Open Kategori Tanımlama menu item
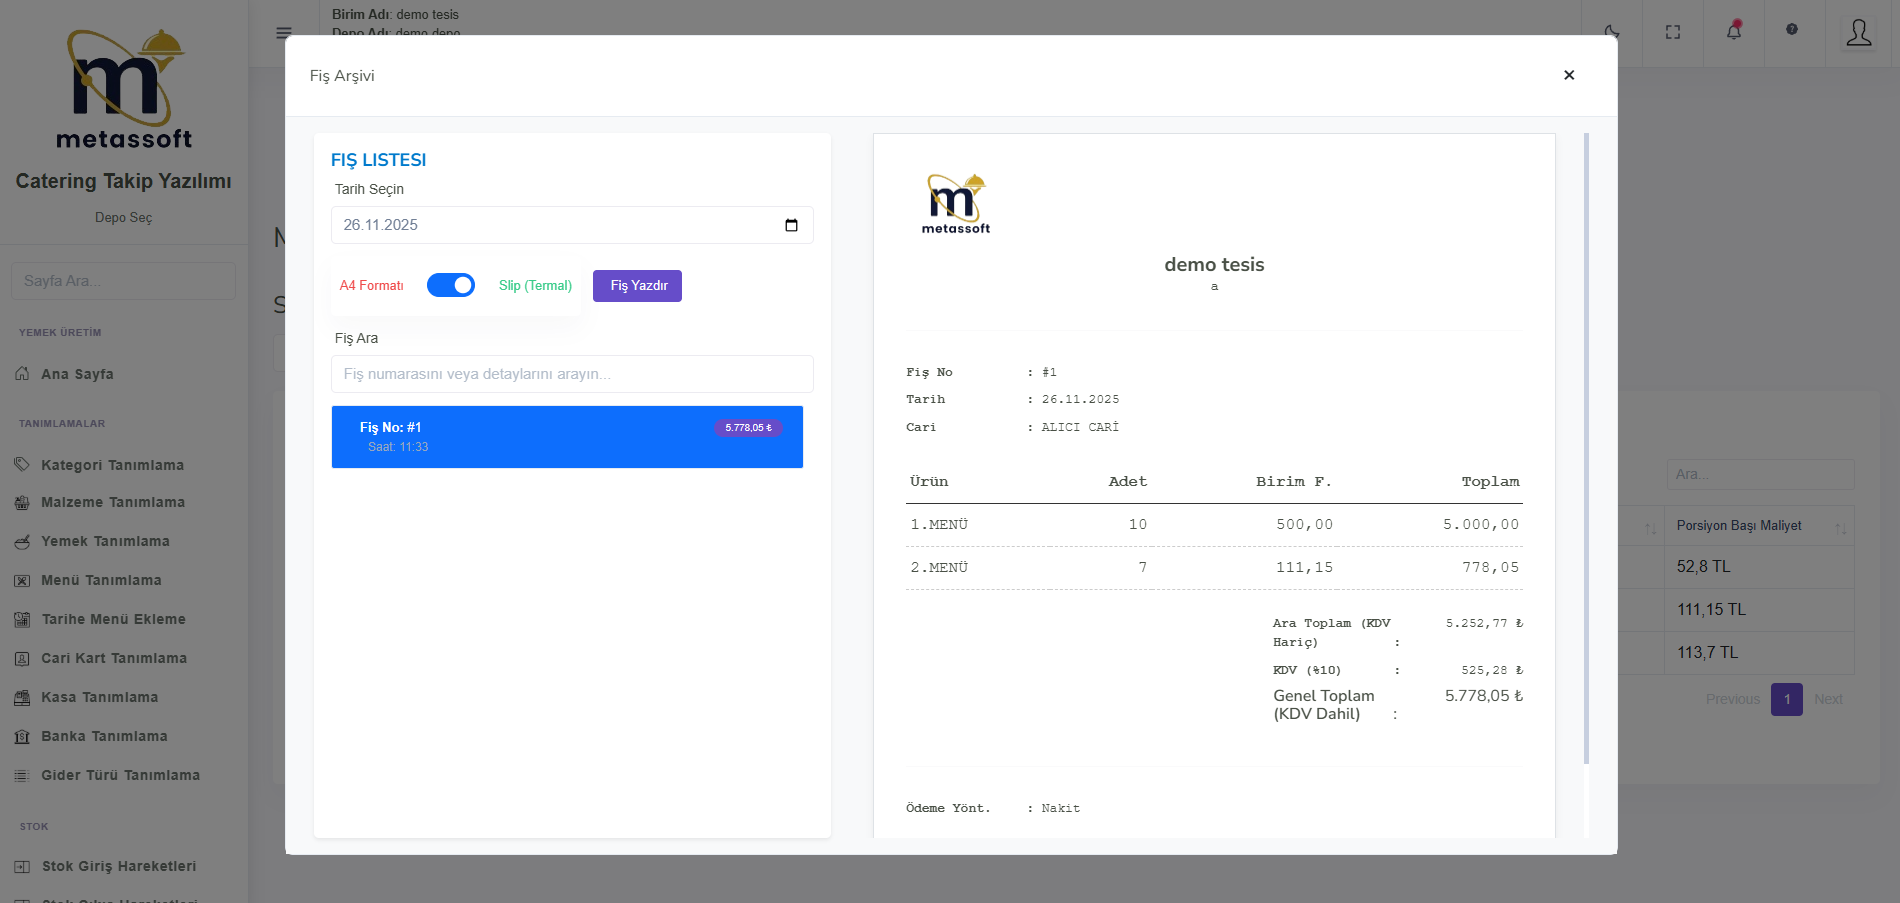 click(x=112, y=465)
